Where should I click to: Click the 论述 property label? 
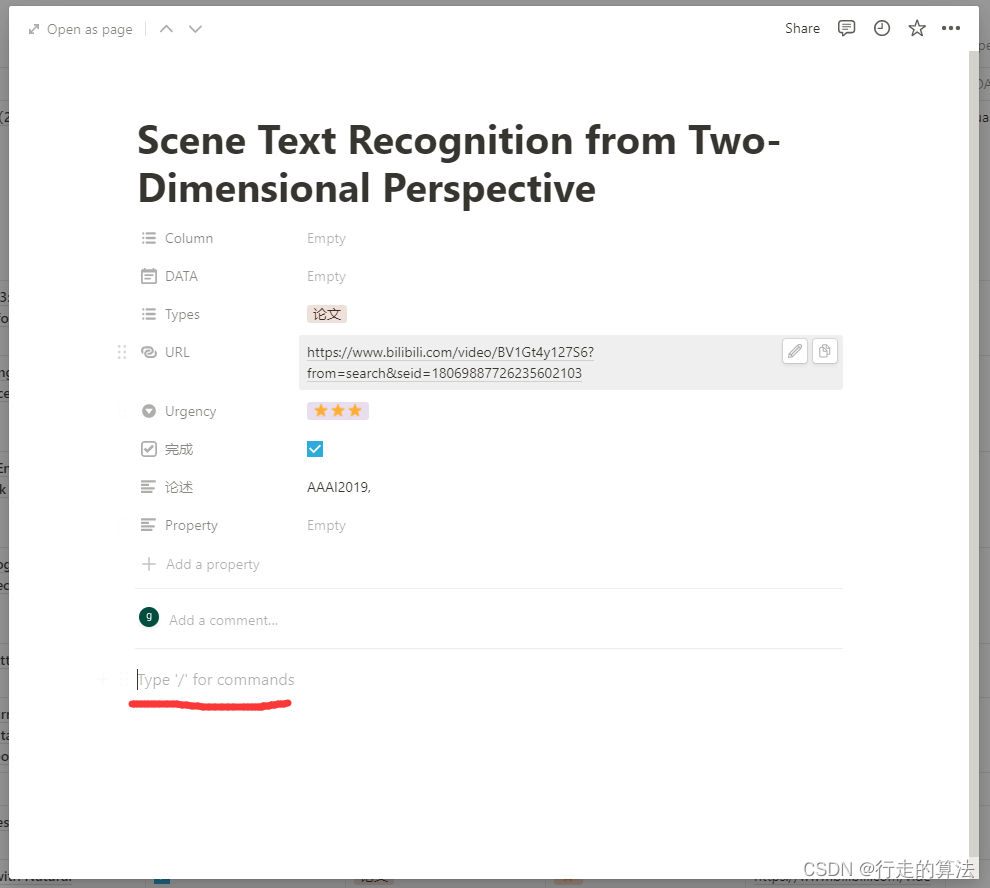[179, 487]
